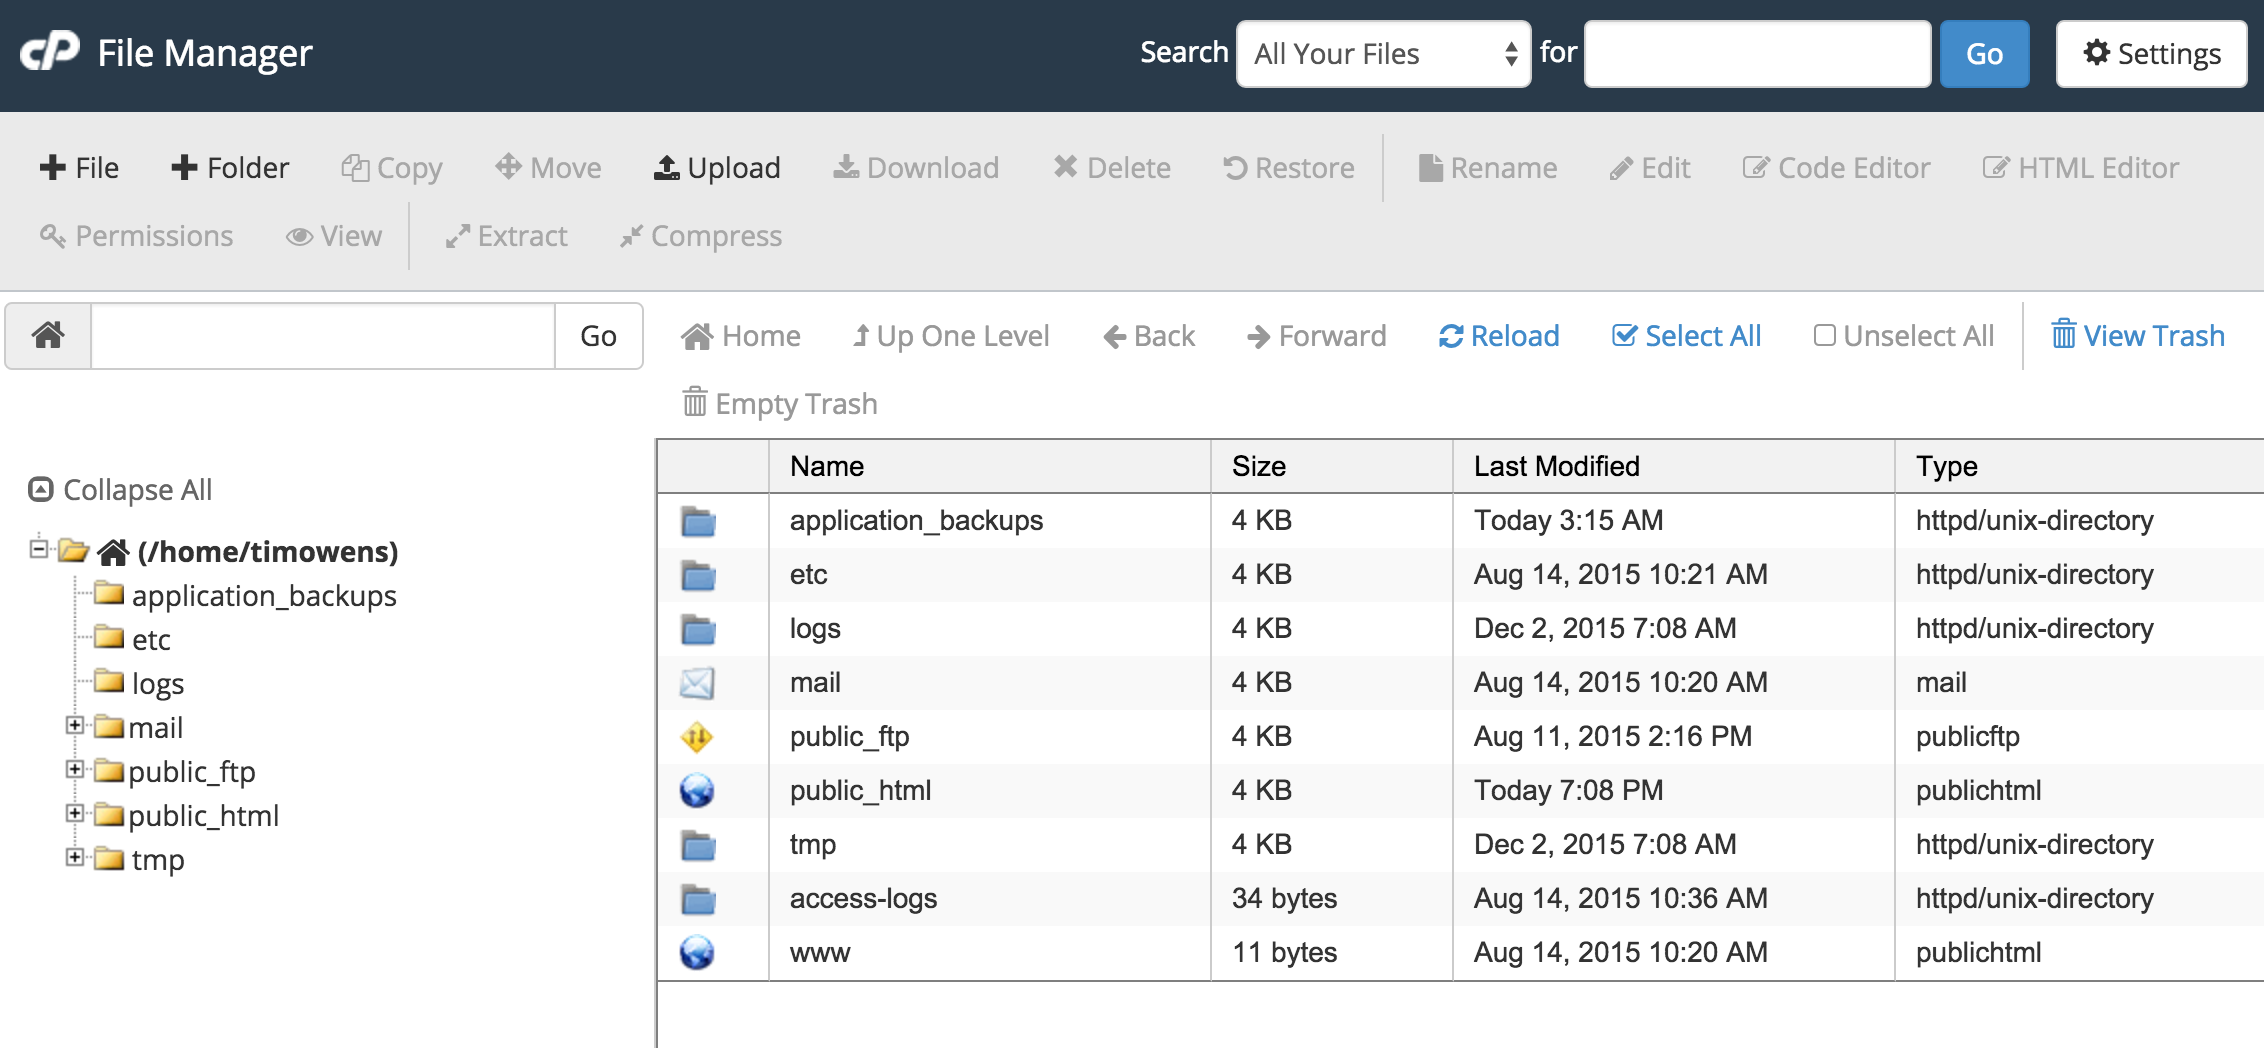Click the home icon next to the path field
This screenshot has height=1048, width=2264.
click(46, 335)
